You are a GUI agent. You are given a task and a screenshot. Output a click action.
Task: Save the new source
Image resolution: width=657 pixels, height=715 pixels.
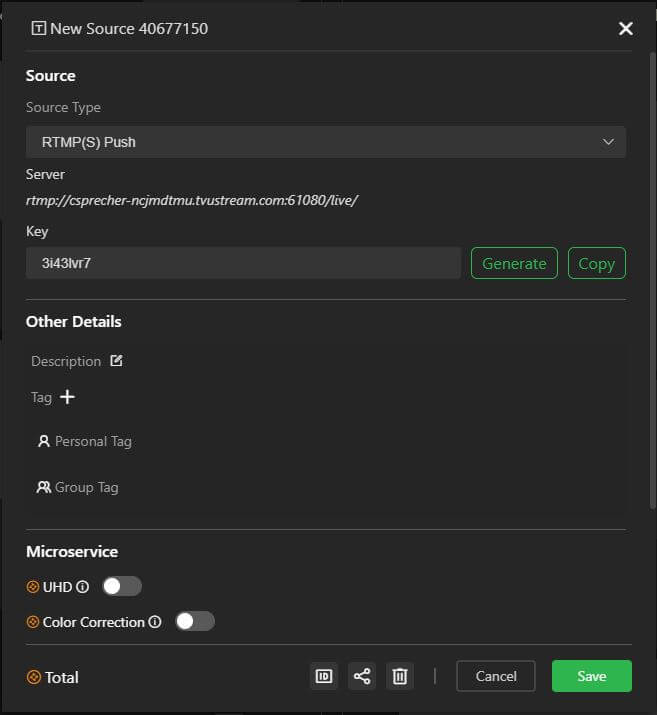[x=591, y=676]
